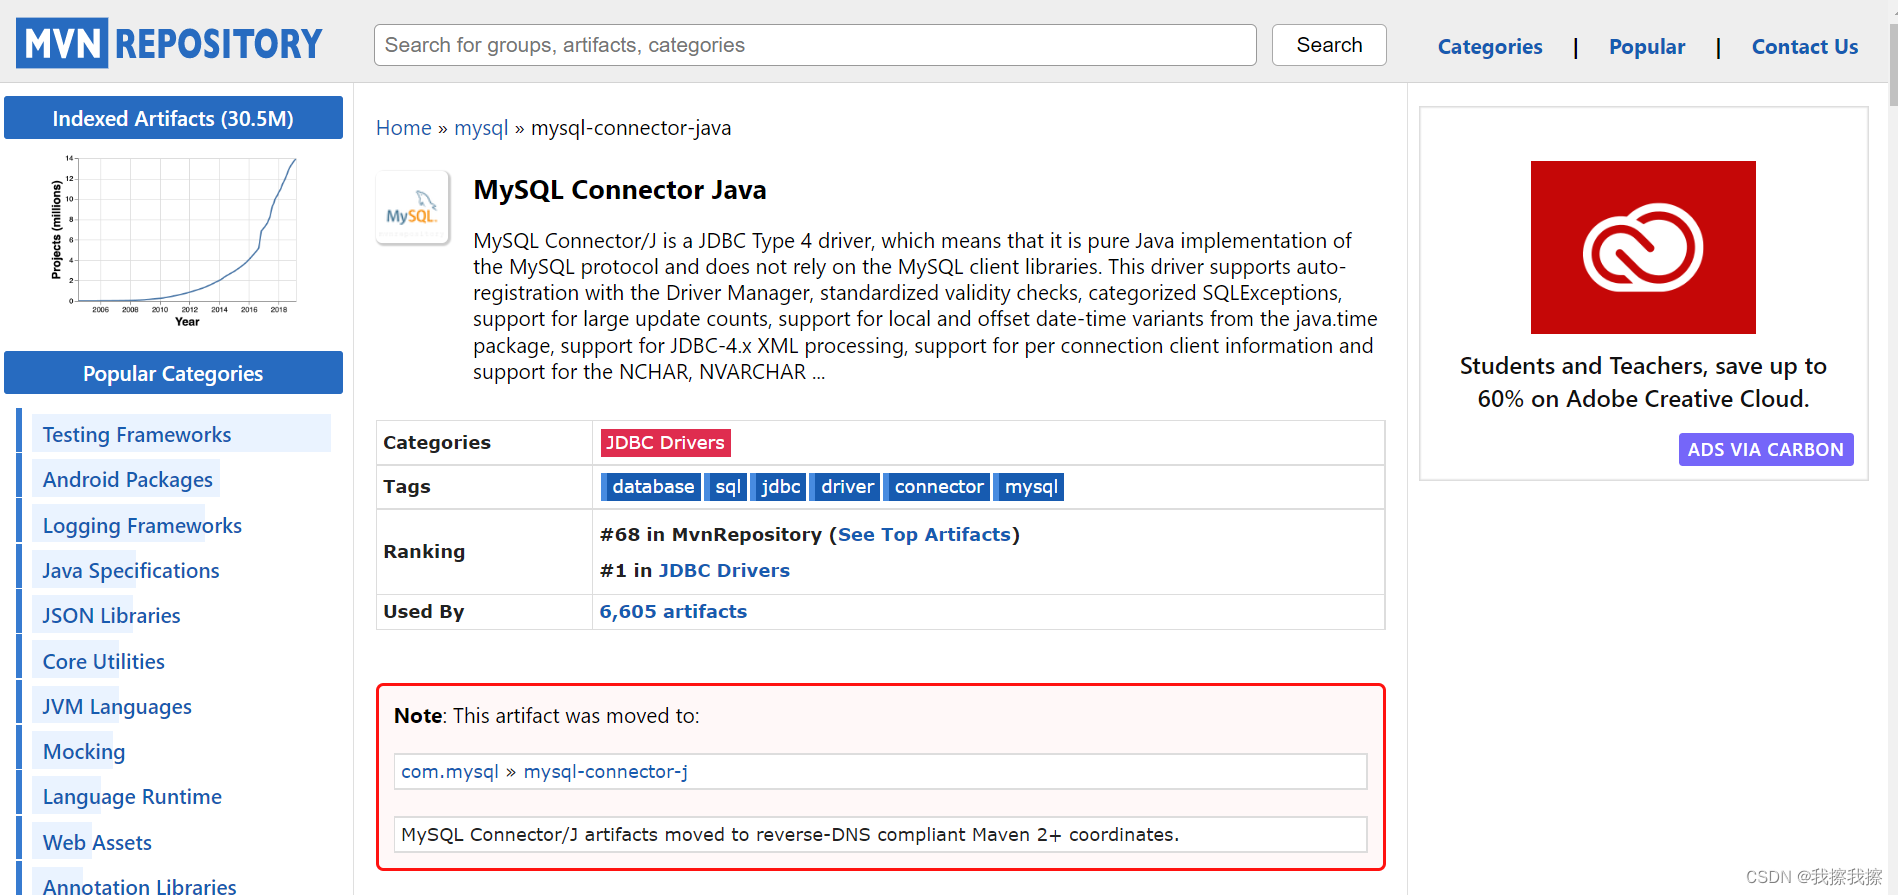Open mysql-connector-j artifact link

coord(606,772)
